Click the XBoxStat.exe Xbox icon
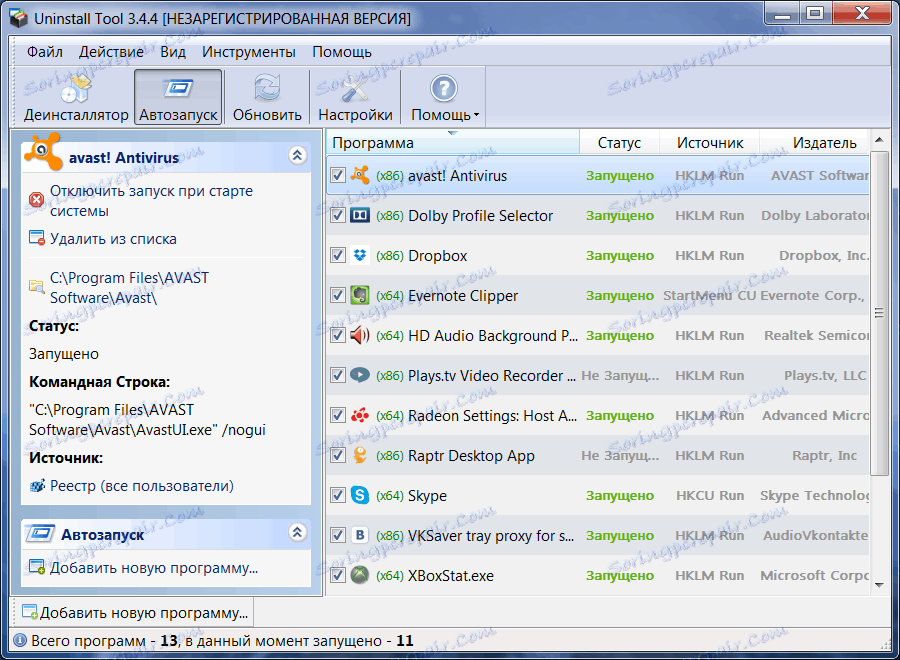This screenshot has width=900, height=660. [x=360, y=575]
